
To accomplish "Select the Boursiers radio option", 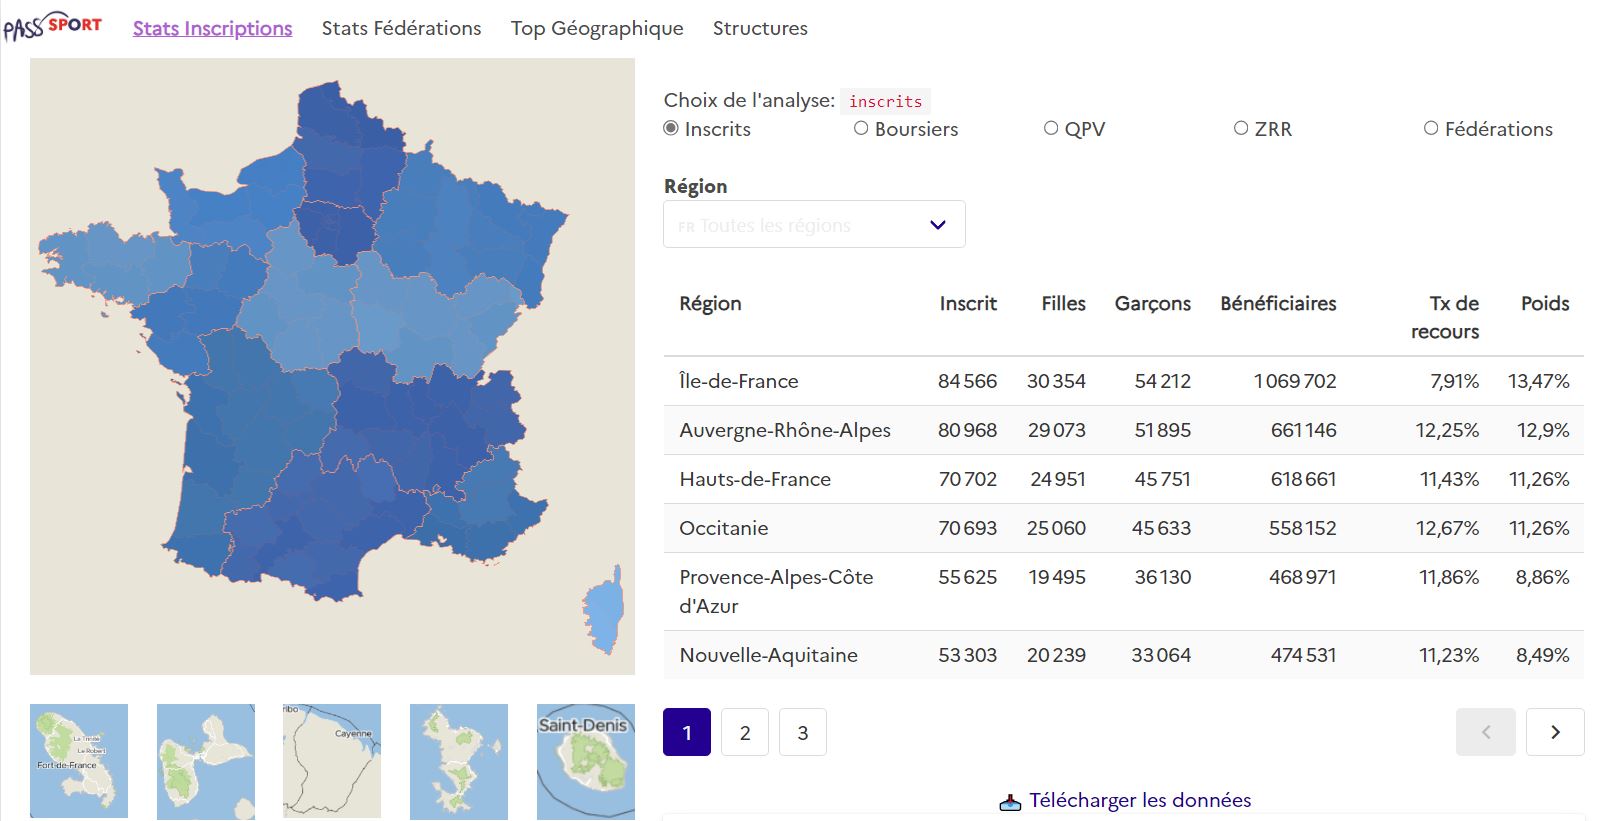I will point(861,129).
